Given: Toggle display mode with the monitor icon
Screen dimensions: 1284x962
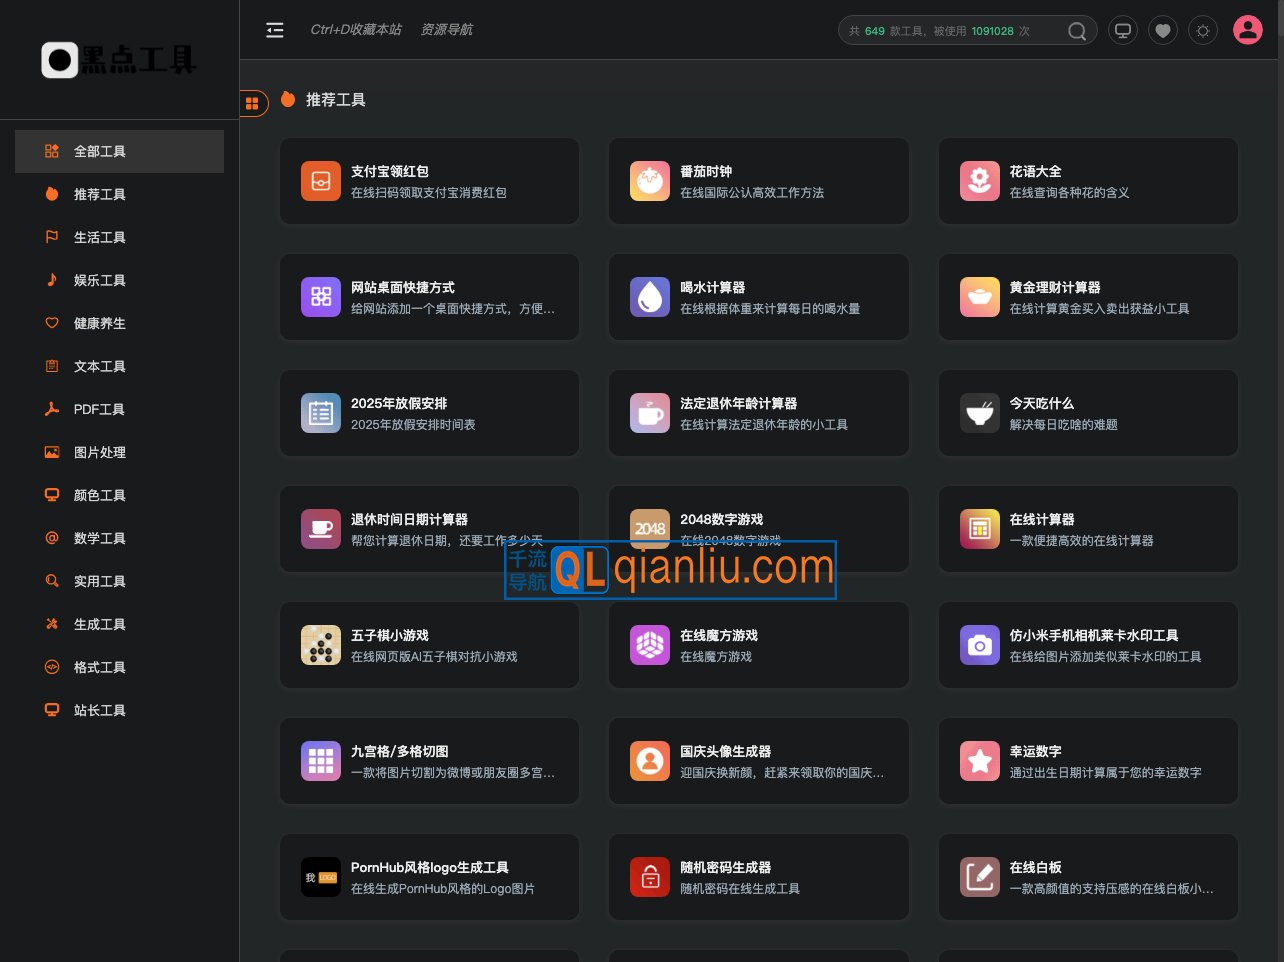Looking at the screenshot, I should pyautogui.click(x=1123, y=30).
